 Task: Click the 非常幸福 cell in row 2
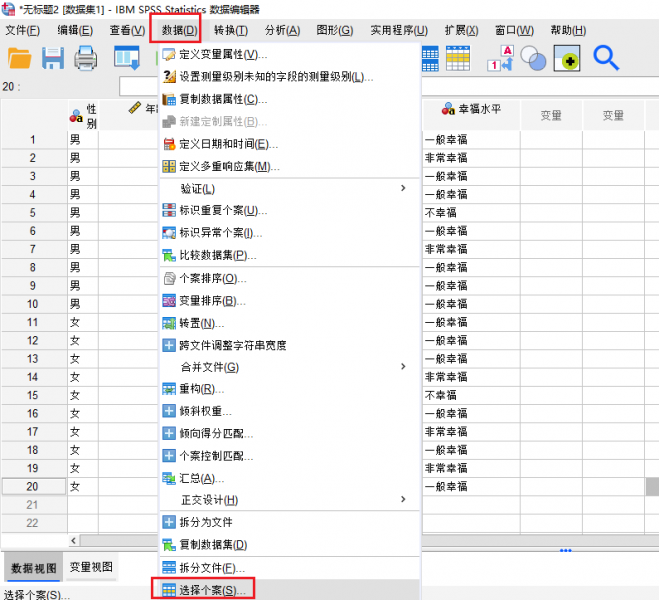pos(471,158)
